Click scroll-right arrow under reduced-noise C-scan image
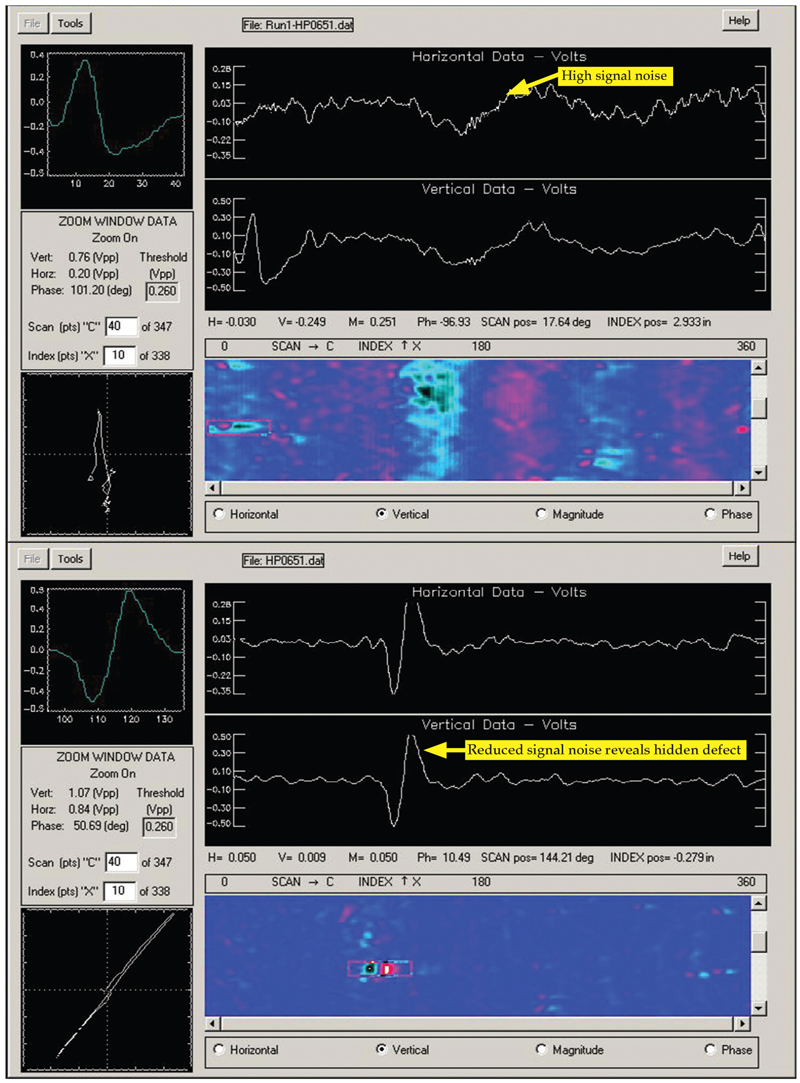 pyautogui.click(x=741, y=1024)
